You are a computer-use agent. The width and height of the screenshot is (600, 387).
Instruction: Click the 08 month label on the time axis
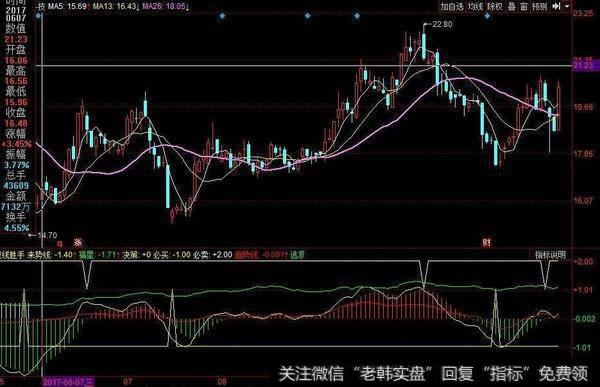tap(222, 382)
